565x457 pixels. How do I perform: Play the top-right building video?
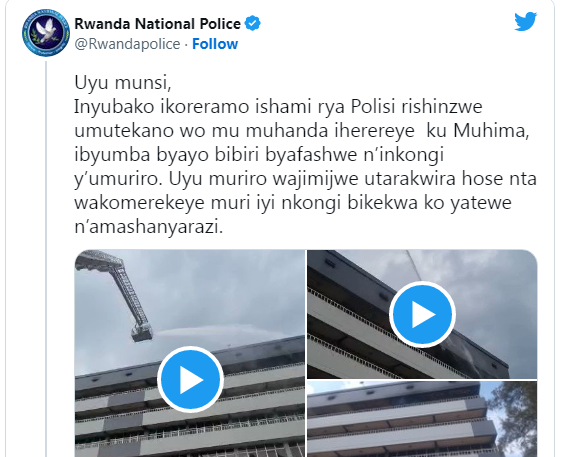click(x=422, y=314)
